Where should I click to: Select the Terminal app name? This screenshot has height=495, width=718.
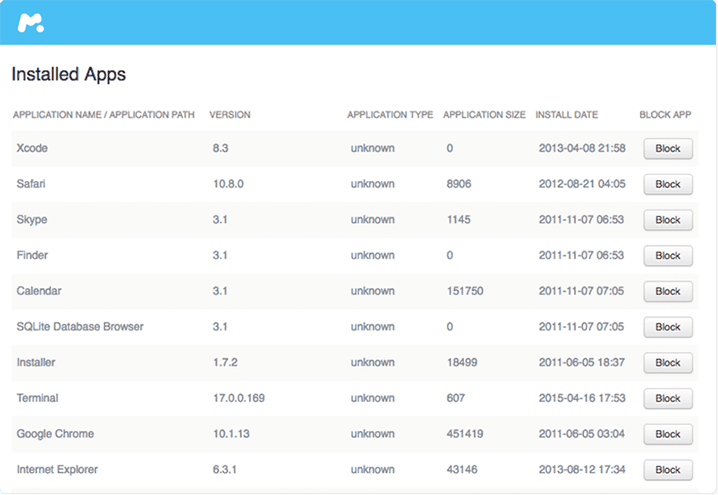pos(38,398)
